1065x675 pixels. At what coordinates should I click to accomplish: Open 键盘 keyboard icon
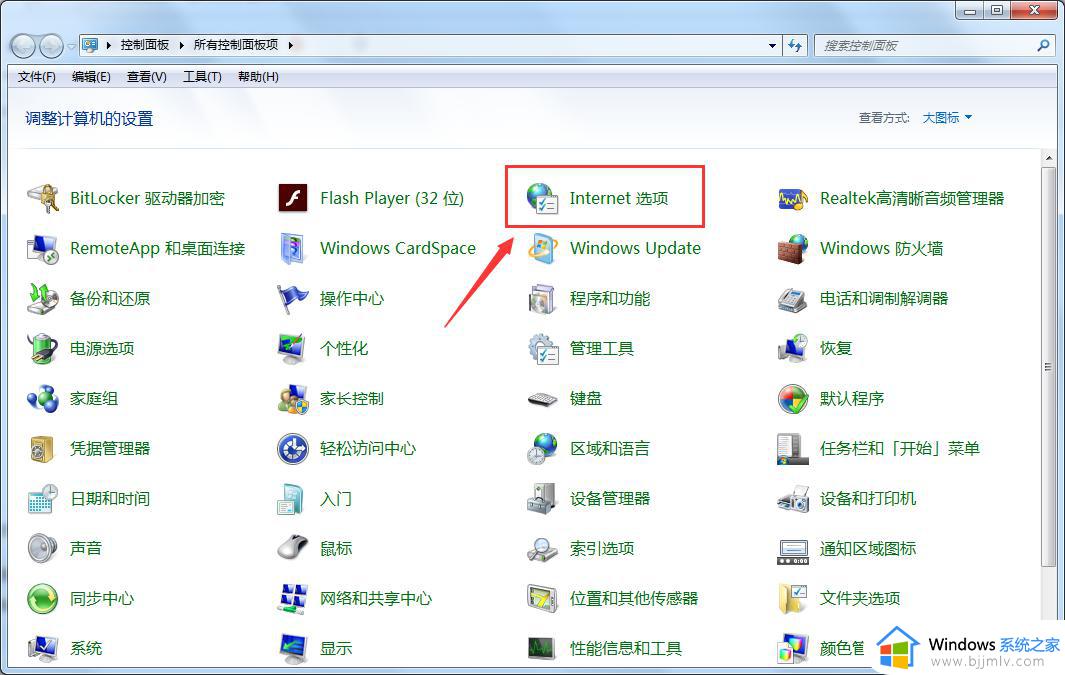pyautogui.click(x=542, y=399)
